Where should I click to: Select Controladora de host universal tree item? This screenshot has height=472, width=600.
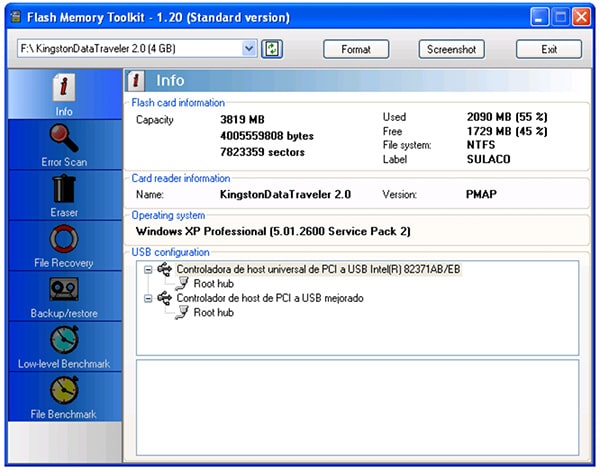[318, 269]
